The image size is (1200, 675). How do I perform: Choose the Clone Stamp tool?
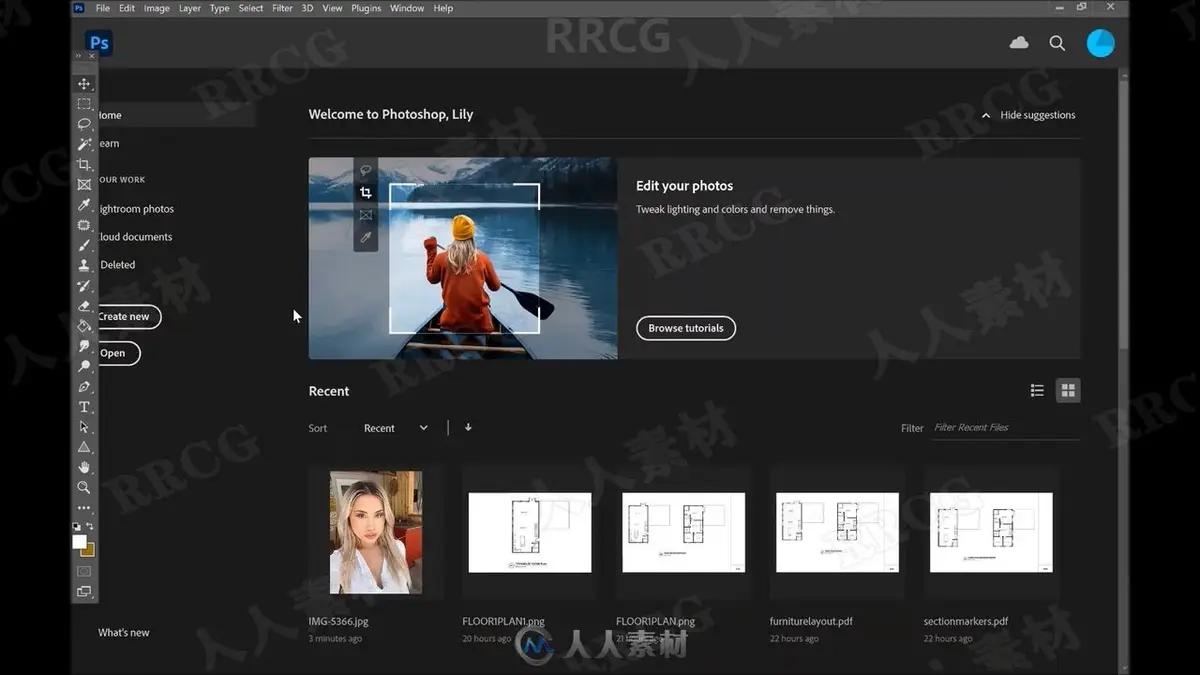click(84, 265)
